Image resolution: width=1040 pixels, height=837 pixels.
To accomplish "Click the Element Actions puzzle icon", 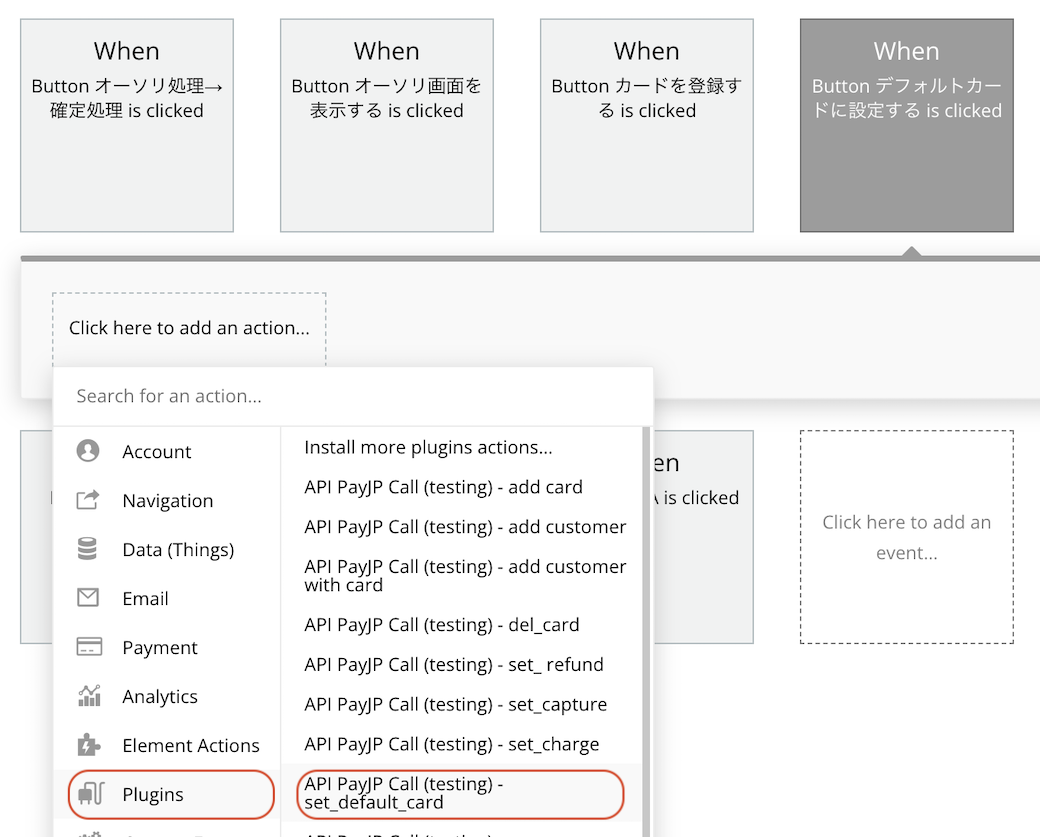I will click(88, 745).
